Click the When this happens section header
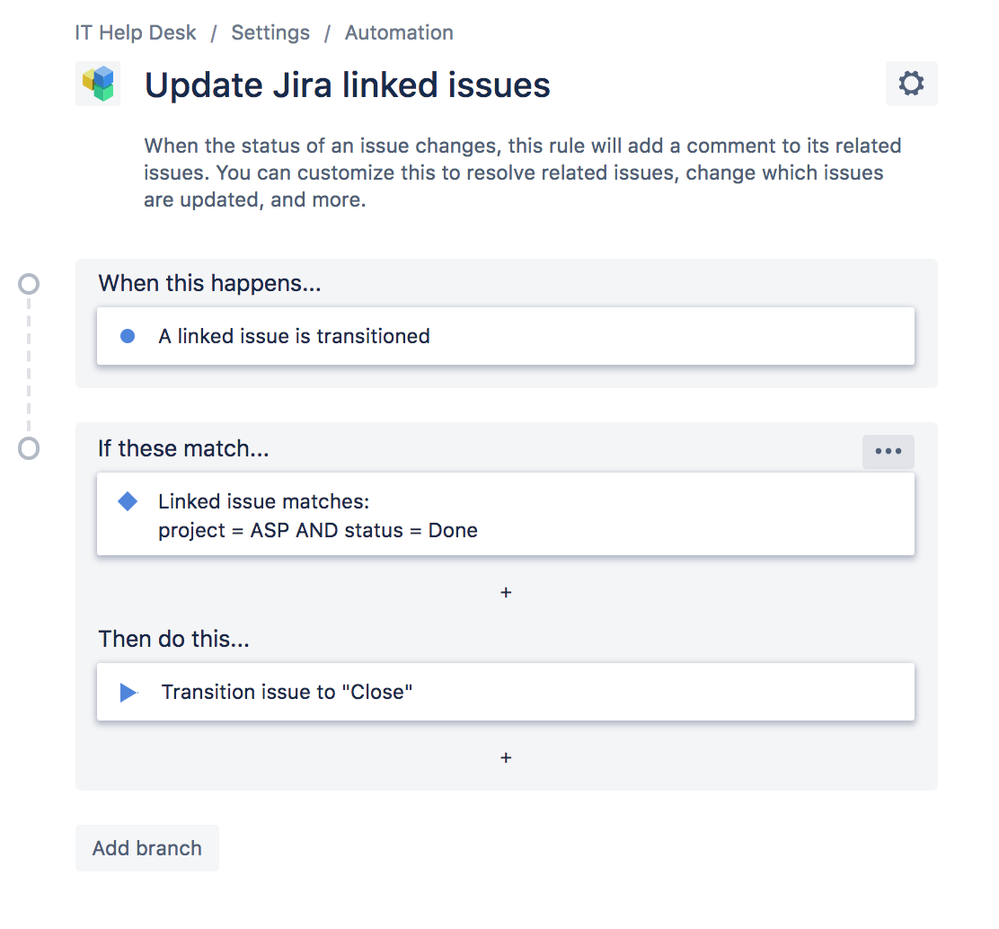This screenshot has width=999, height=929. click(x=209, y=283)
